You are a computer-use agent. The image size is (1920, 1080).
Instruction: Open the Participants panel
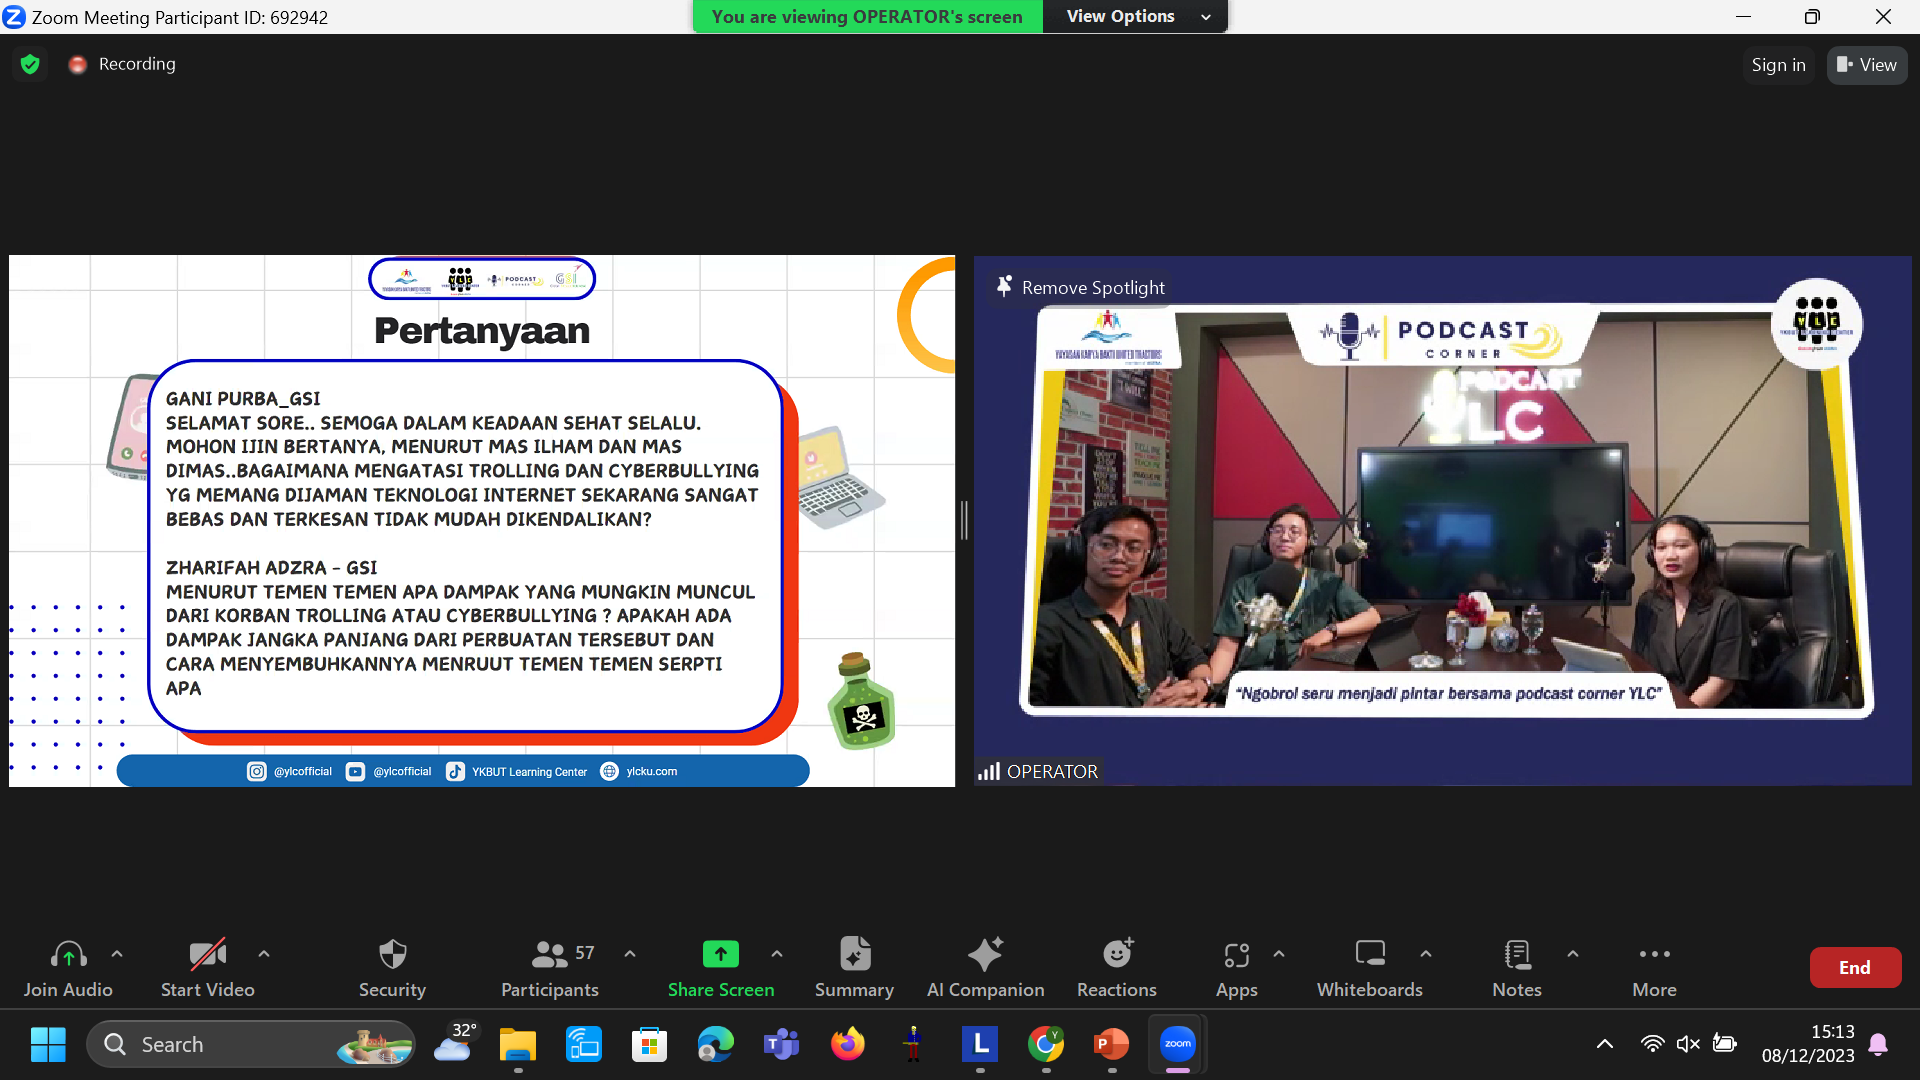point(549,956)
